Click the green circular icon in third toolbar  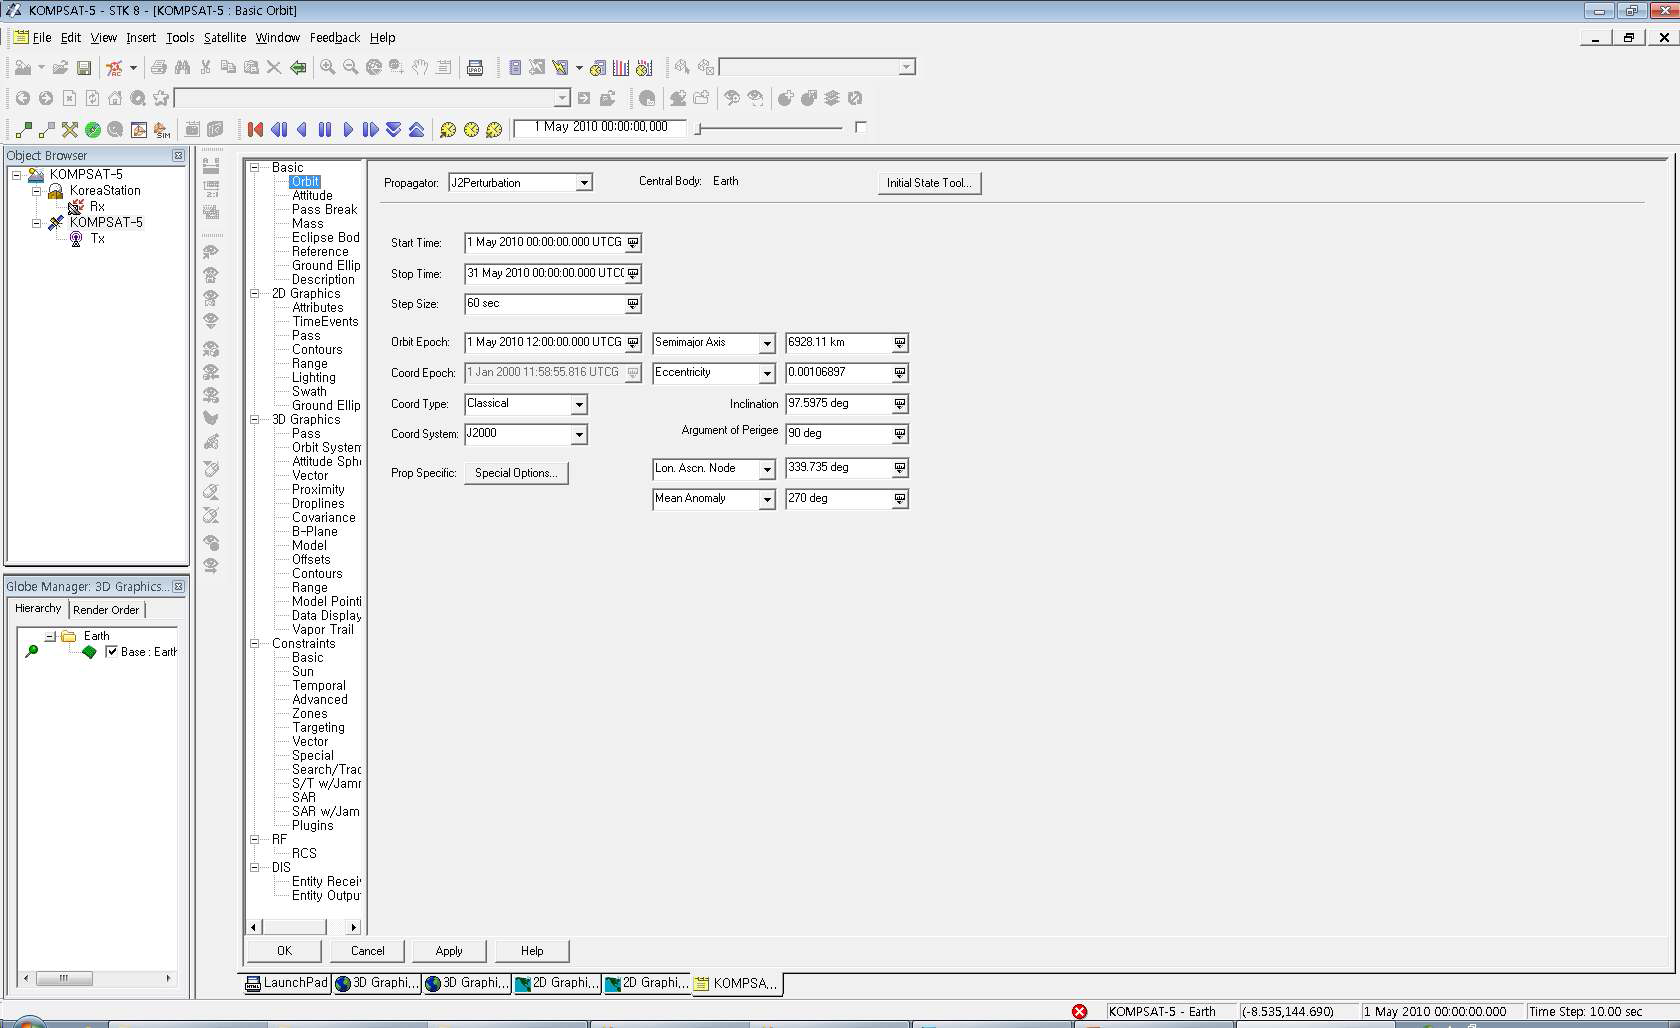point(92,129)
